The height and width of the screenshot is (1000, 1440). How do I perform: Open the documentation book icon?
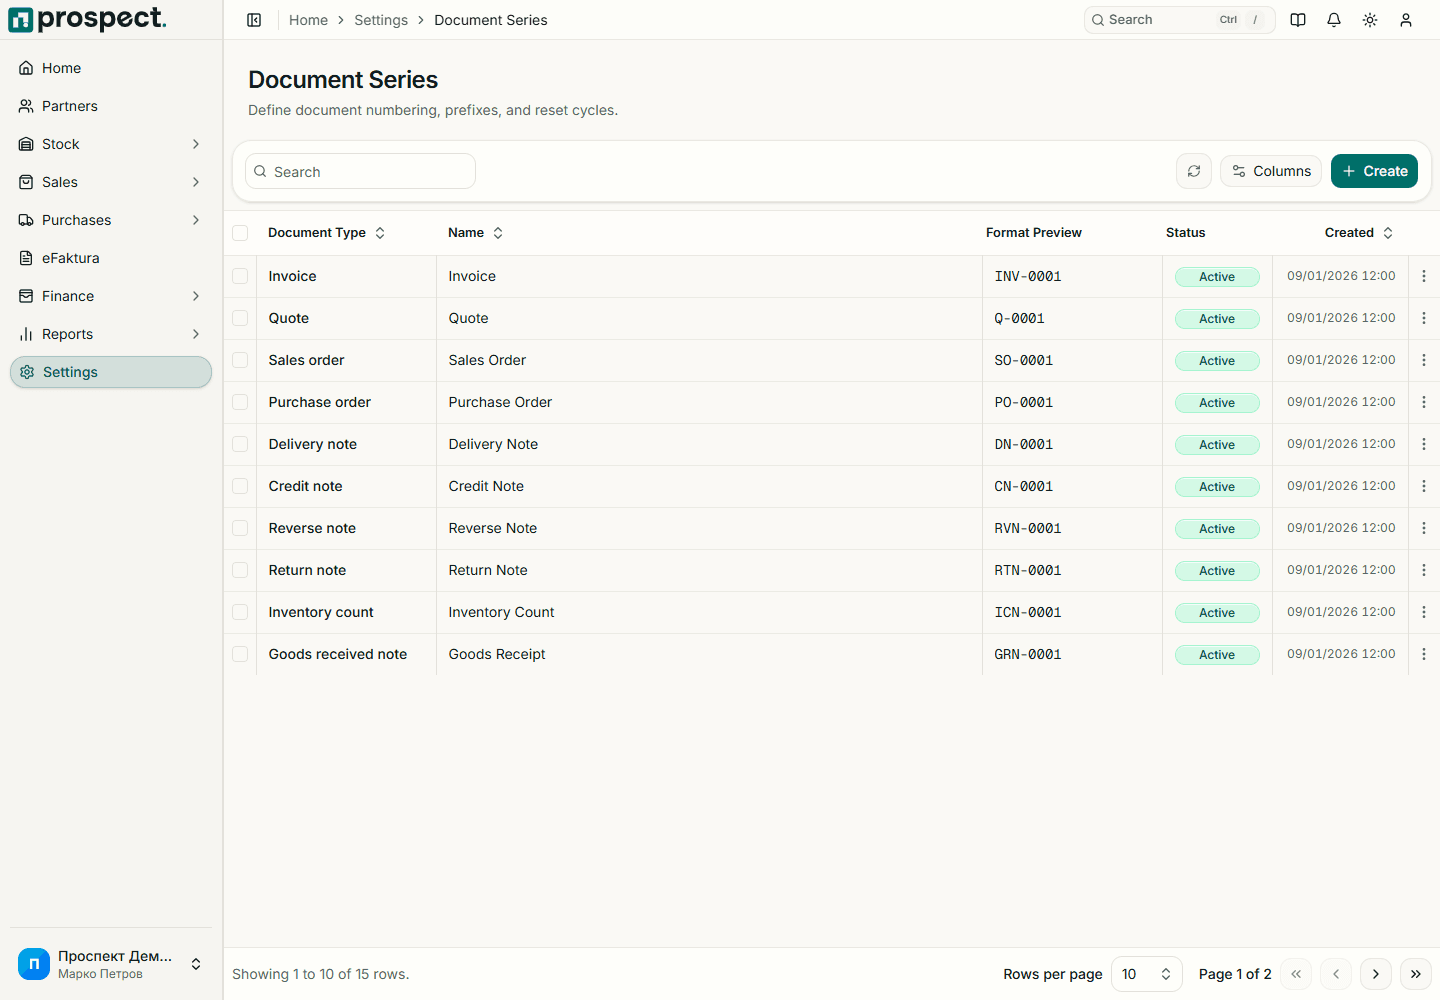tap(1298, 20)
